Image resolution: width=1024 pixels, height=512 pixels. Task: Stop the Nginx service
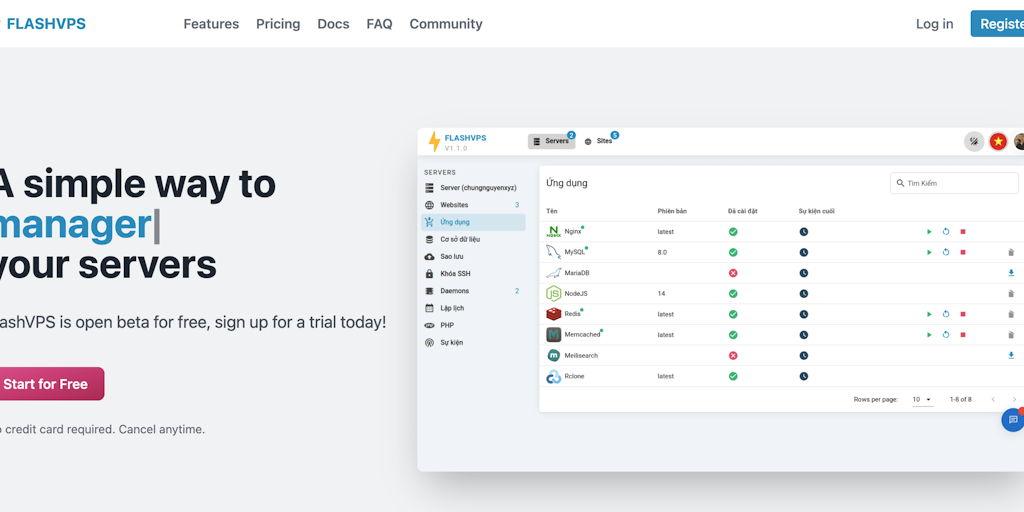(x=963, y=232)
